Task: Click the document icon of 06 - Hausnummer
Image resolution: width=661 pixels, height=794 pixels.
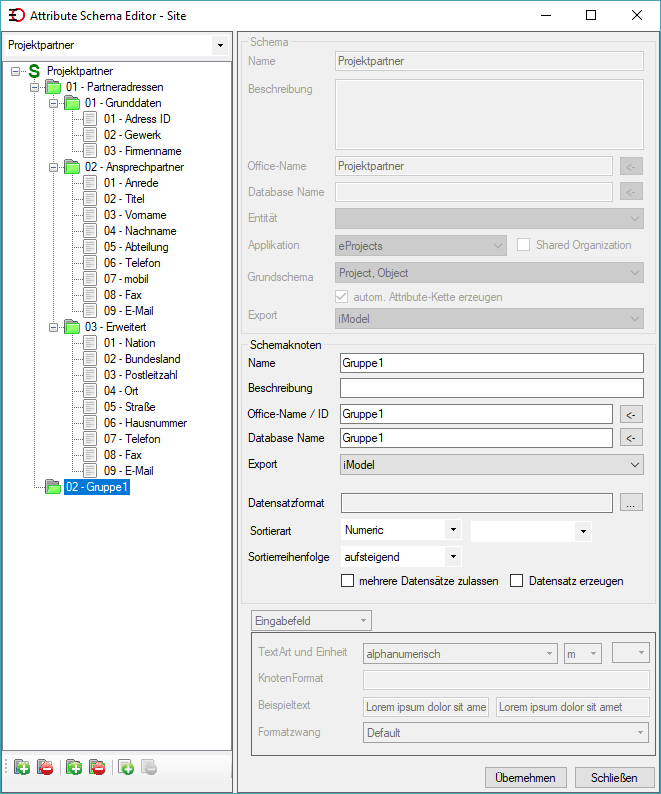Action: tap(90, 423)
